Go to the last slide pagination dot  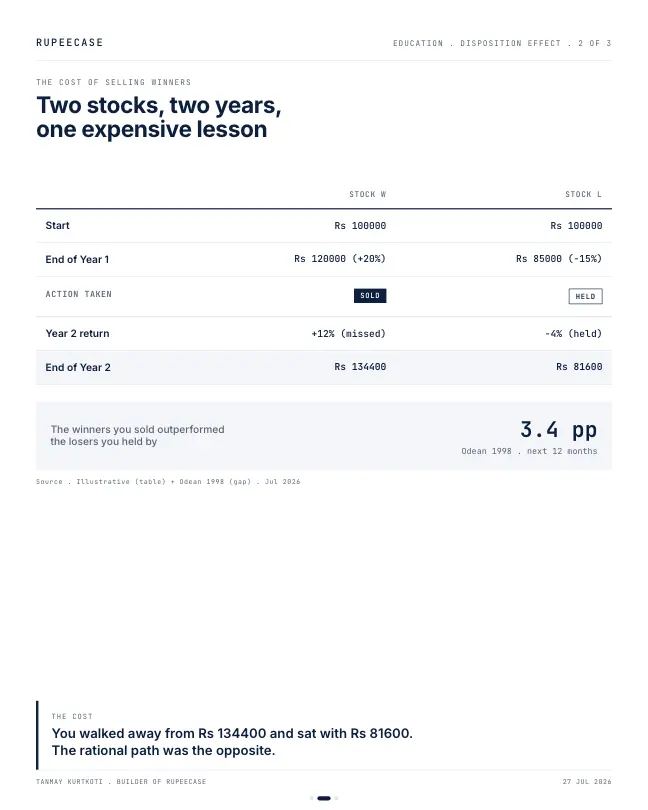(x=336, y=798)
